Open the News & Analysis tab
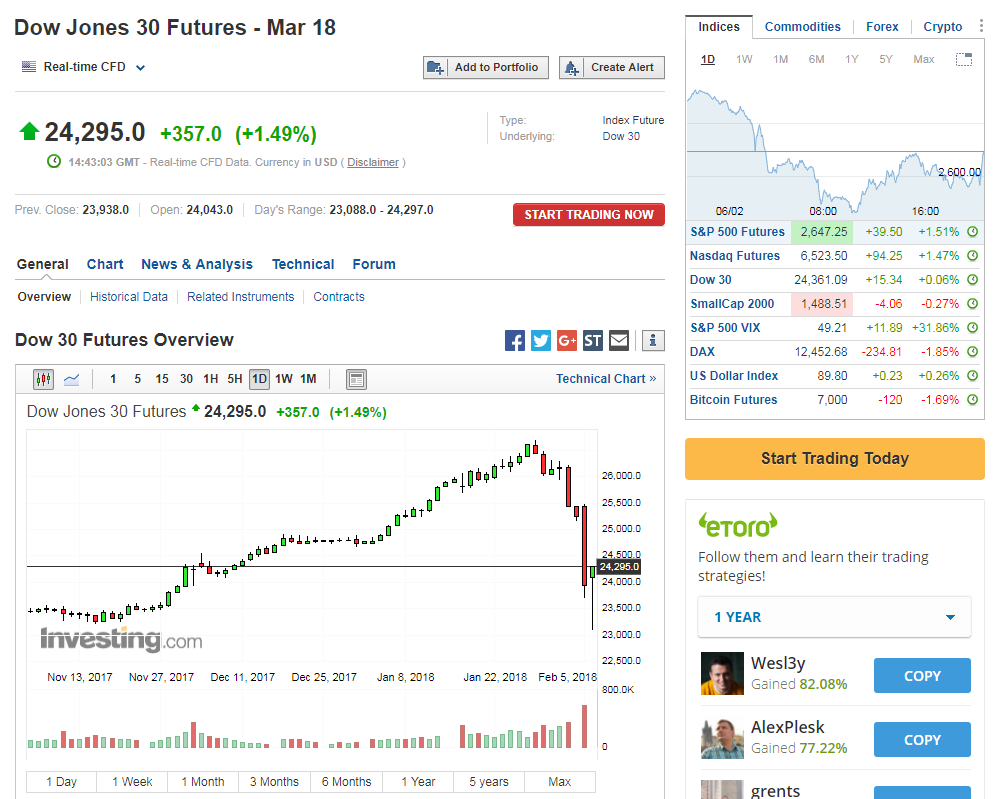The height and width of the screenshot is (799, 999). click(197, 264)
